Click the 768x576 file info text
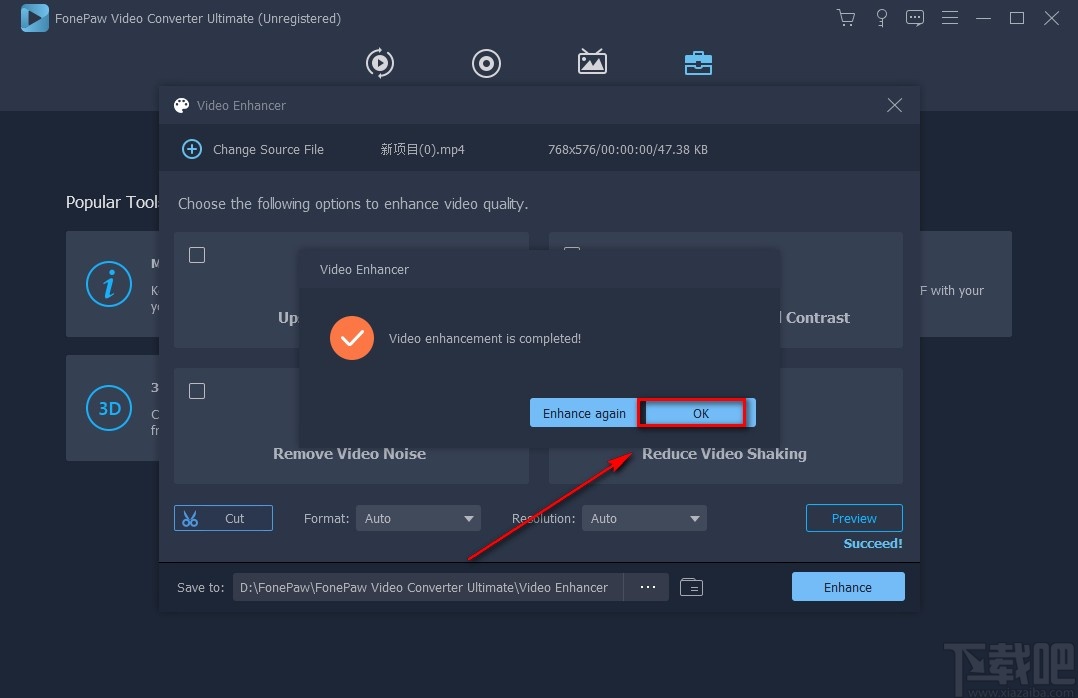 [x=628, y=149]
